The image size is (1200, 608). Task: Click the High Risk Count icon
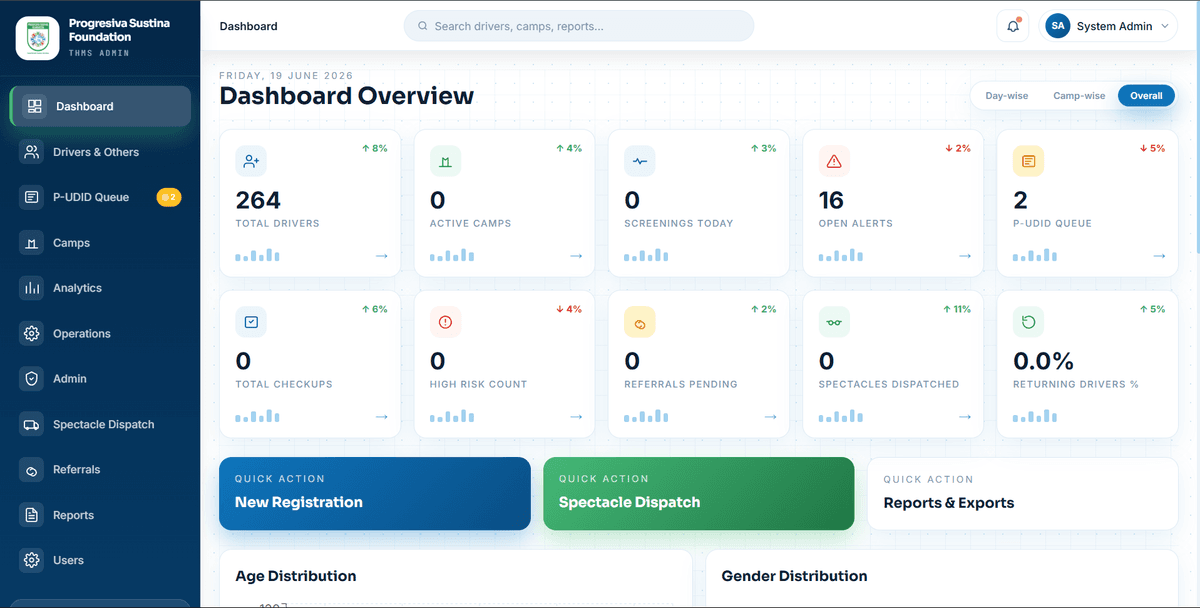445,322
